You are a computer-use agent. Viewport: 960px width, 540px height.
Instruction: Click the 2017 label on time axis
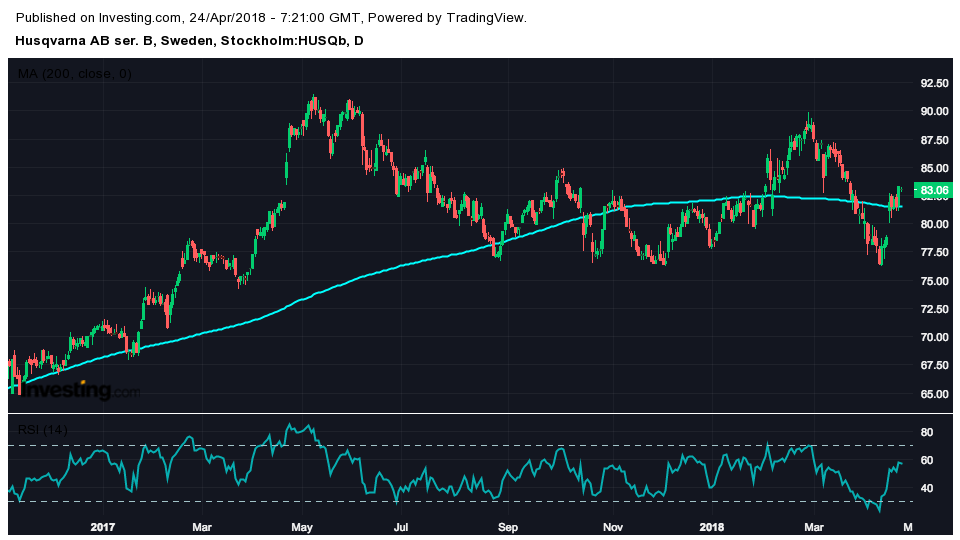103,527
